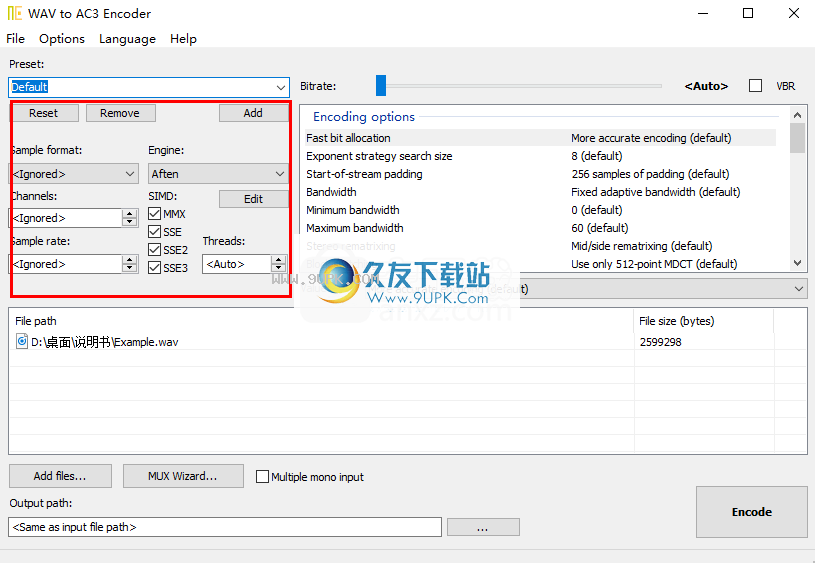This screenshot has width=815, height=563.
Task: Click the app logo in the title bar
Action: coord(15,13)
